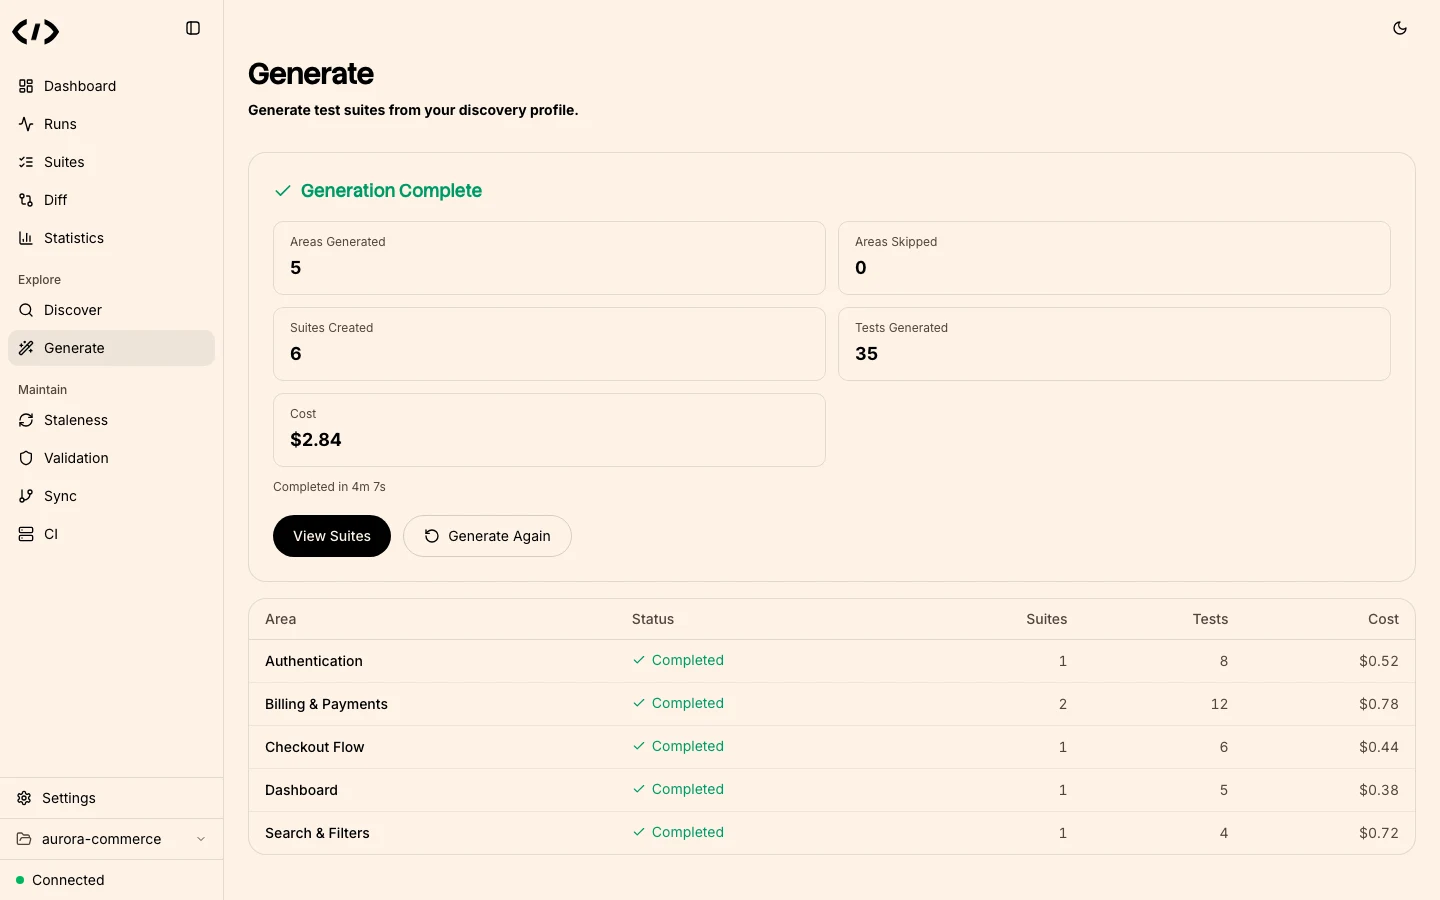
Task: Click the View Suites button
Action: (x=332, y=536)
